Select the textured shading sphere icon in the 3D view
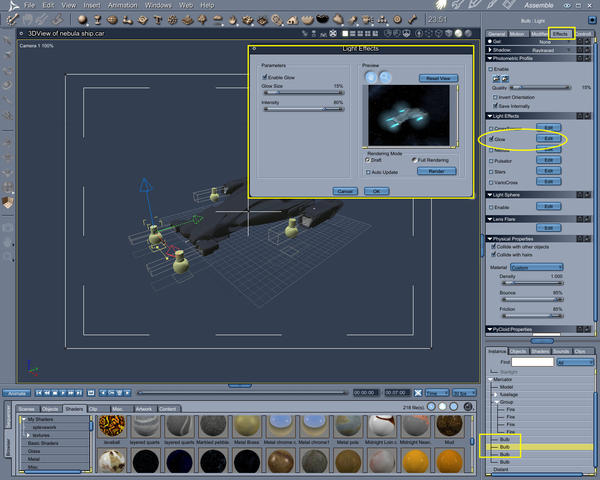The width and height of the screenshot is (600, 480). pyautogui.click(x=458, y=34)
